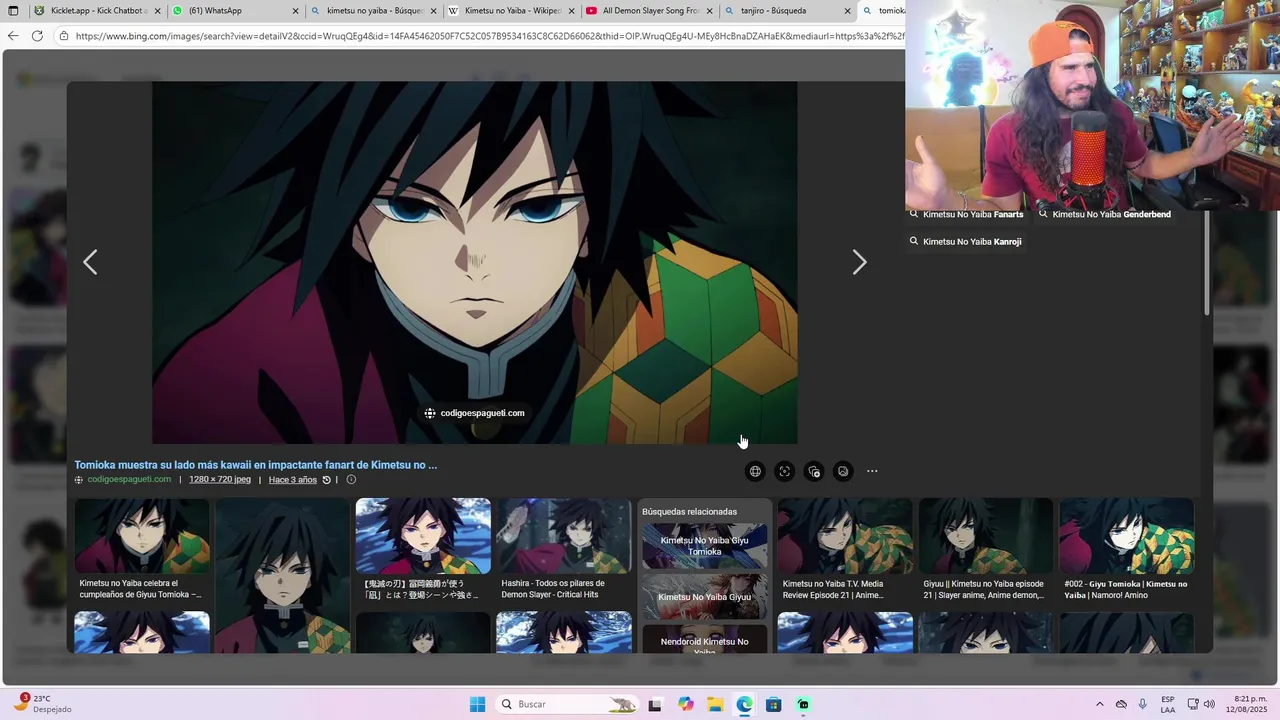Click the network icon in system tray
The height and width of the screenshot is (720, 1280).
pos(1193,704)
